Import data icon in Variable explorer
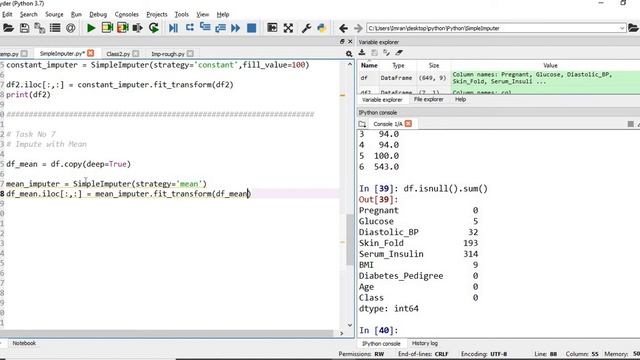This screenshot has height=360, width=640. (362, 53)
